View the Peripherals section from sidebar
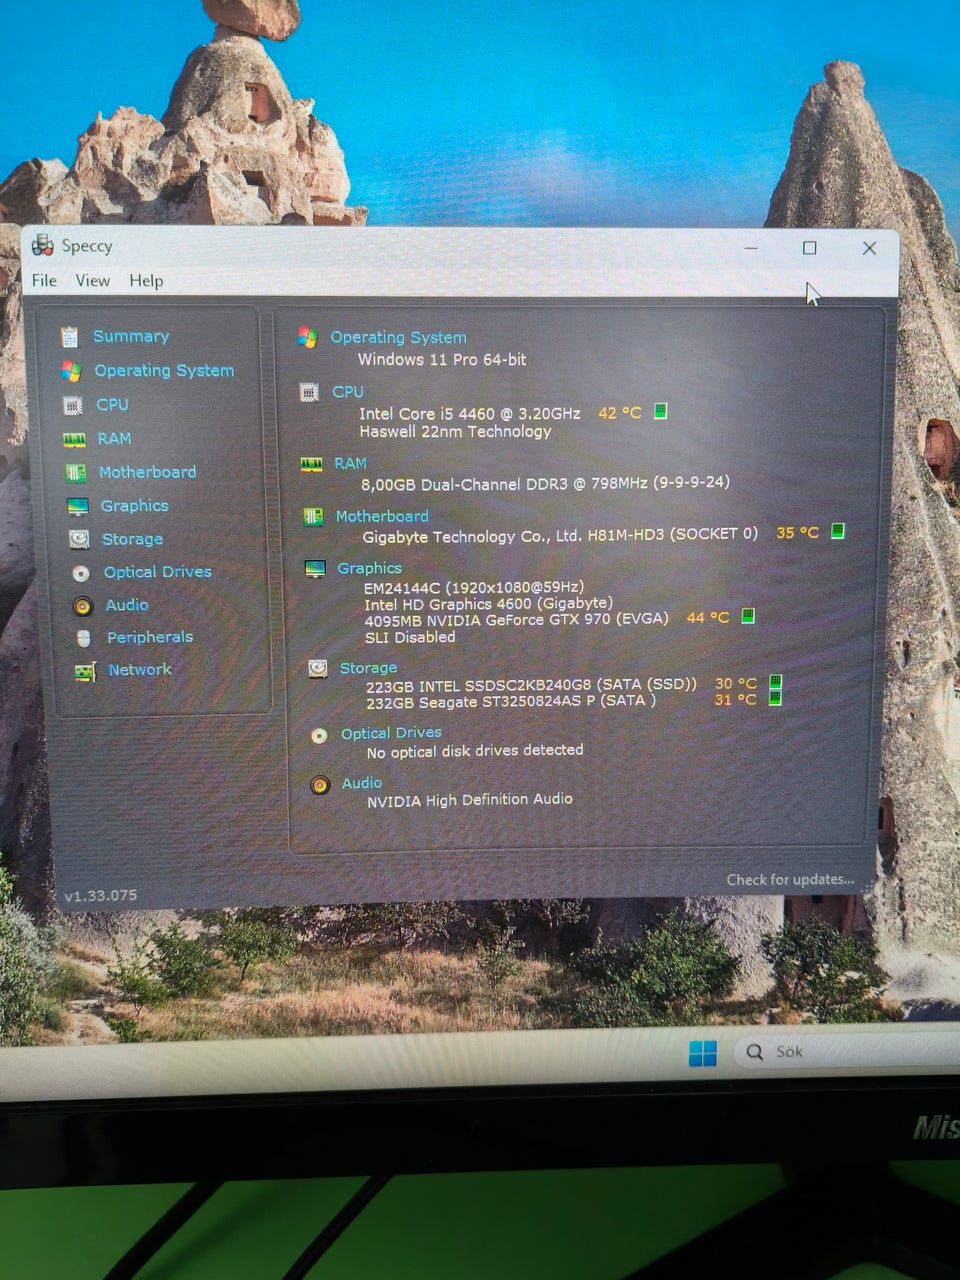Viewport: 960px width, 1280px height. (x=150, y=636)
